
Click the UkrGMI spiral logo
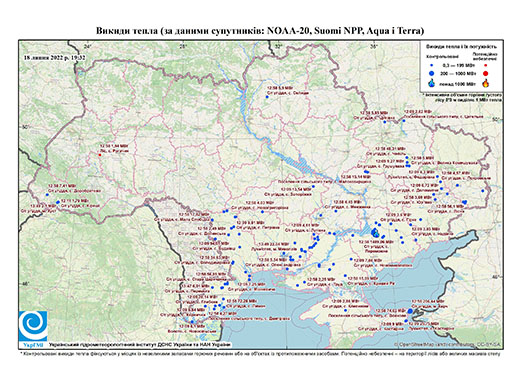[33, 326]
